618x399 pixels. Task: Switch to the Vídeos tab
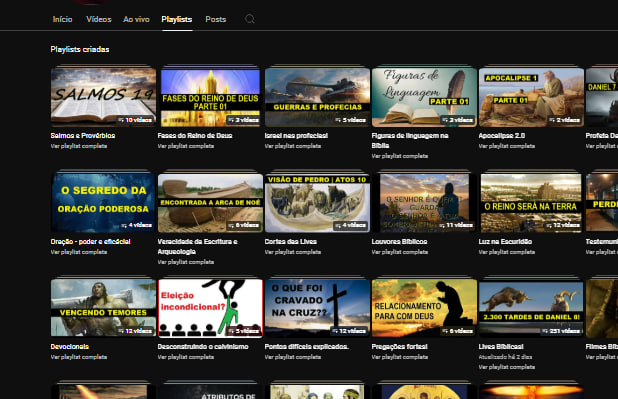tap(99, 19)
